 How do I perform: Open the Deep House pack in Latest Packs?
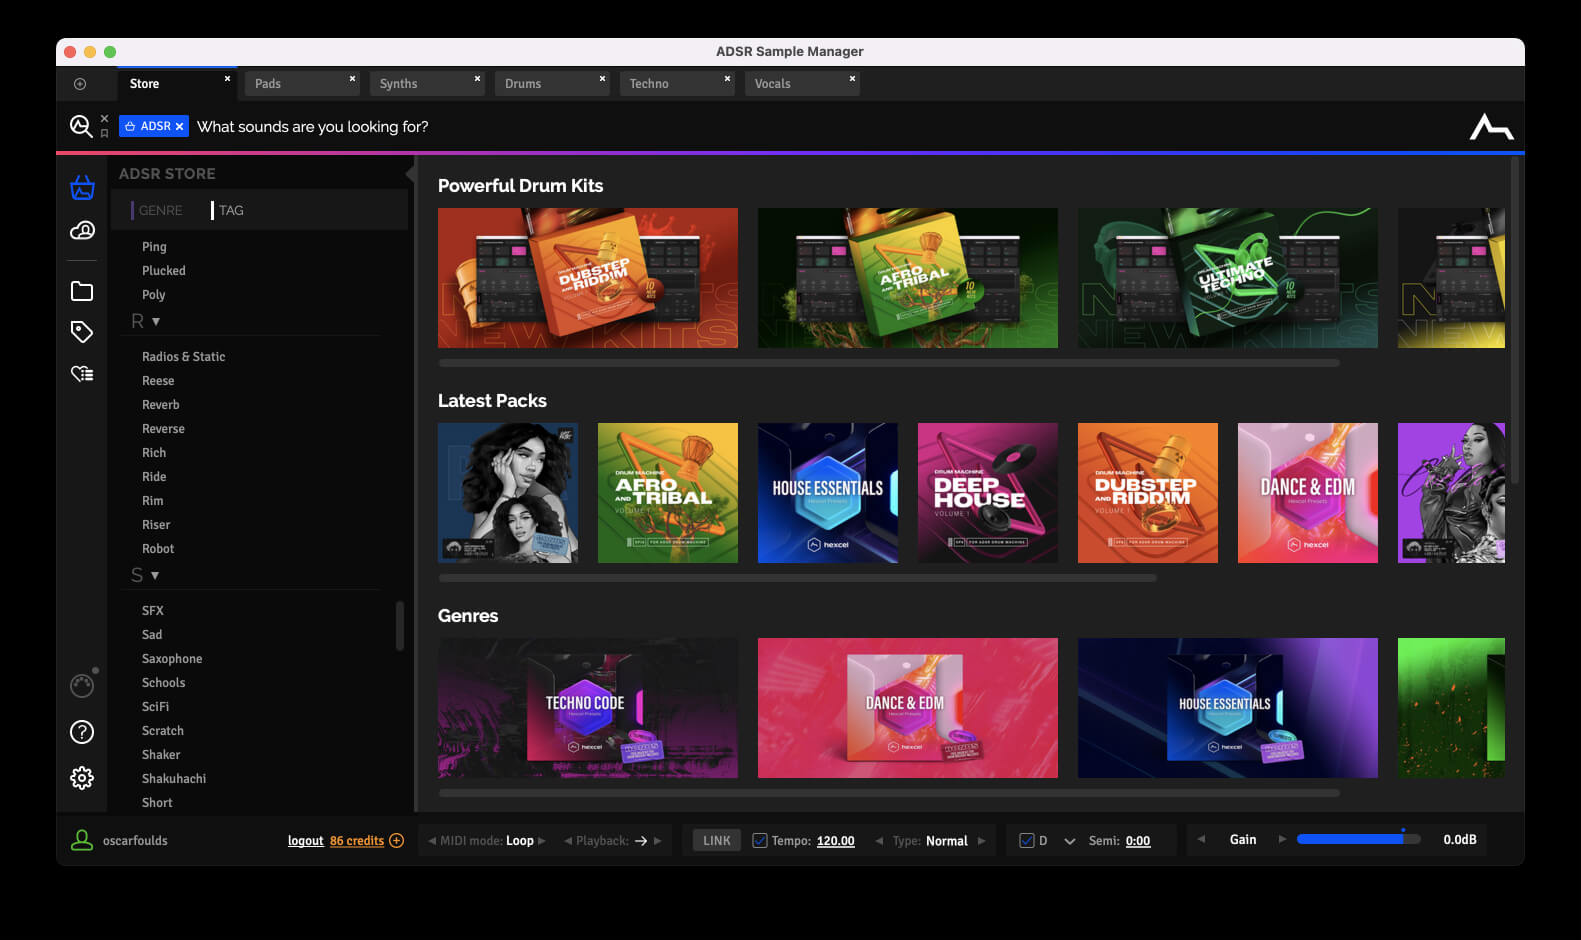coord(988,493)
